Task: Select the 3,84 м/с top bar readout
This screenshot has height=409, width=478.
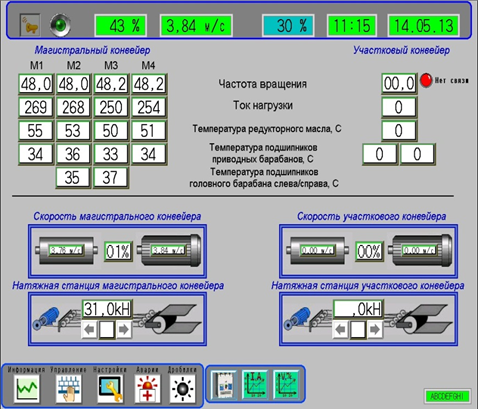Action: [196, 26]
